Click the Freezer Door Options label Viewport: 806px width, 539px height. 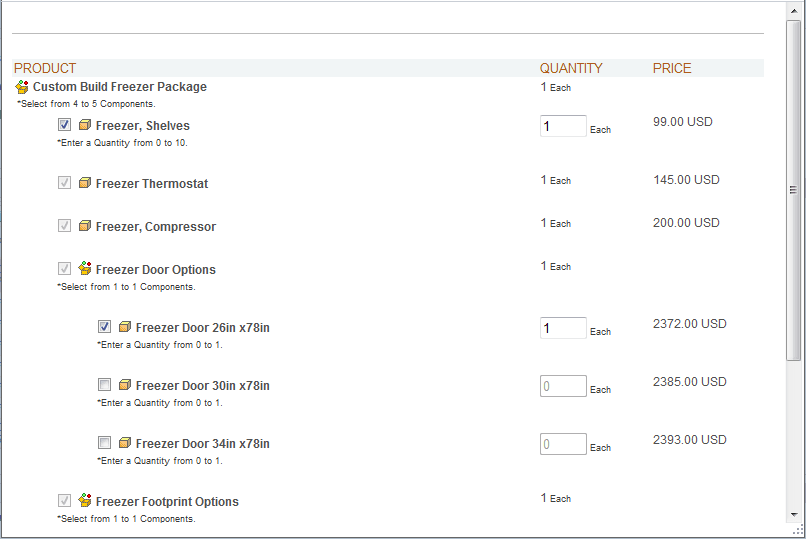click(x=156, y=270)
